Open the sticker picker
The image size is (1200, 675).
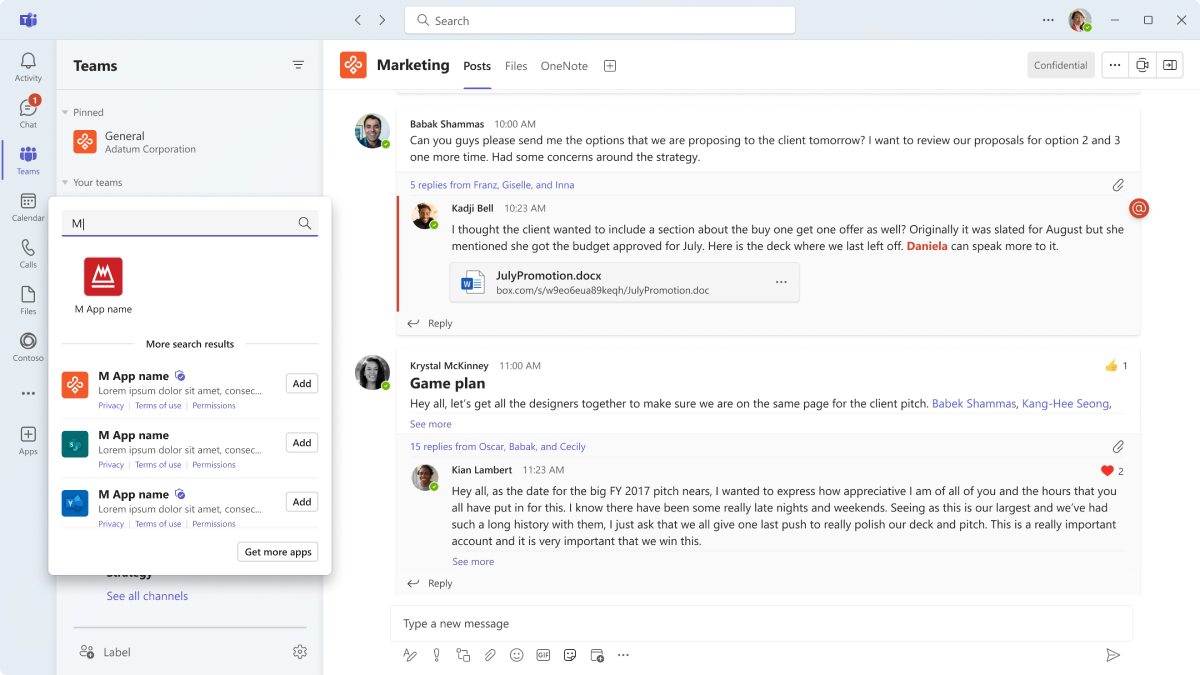coord(570,655)
